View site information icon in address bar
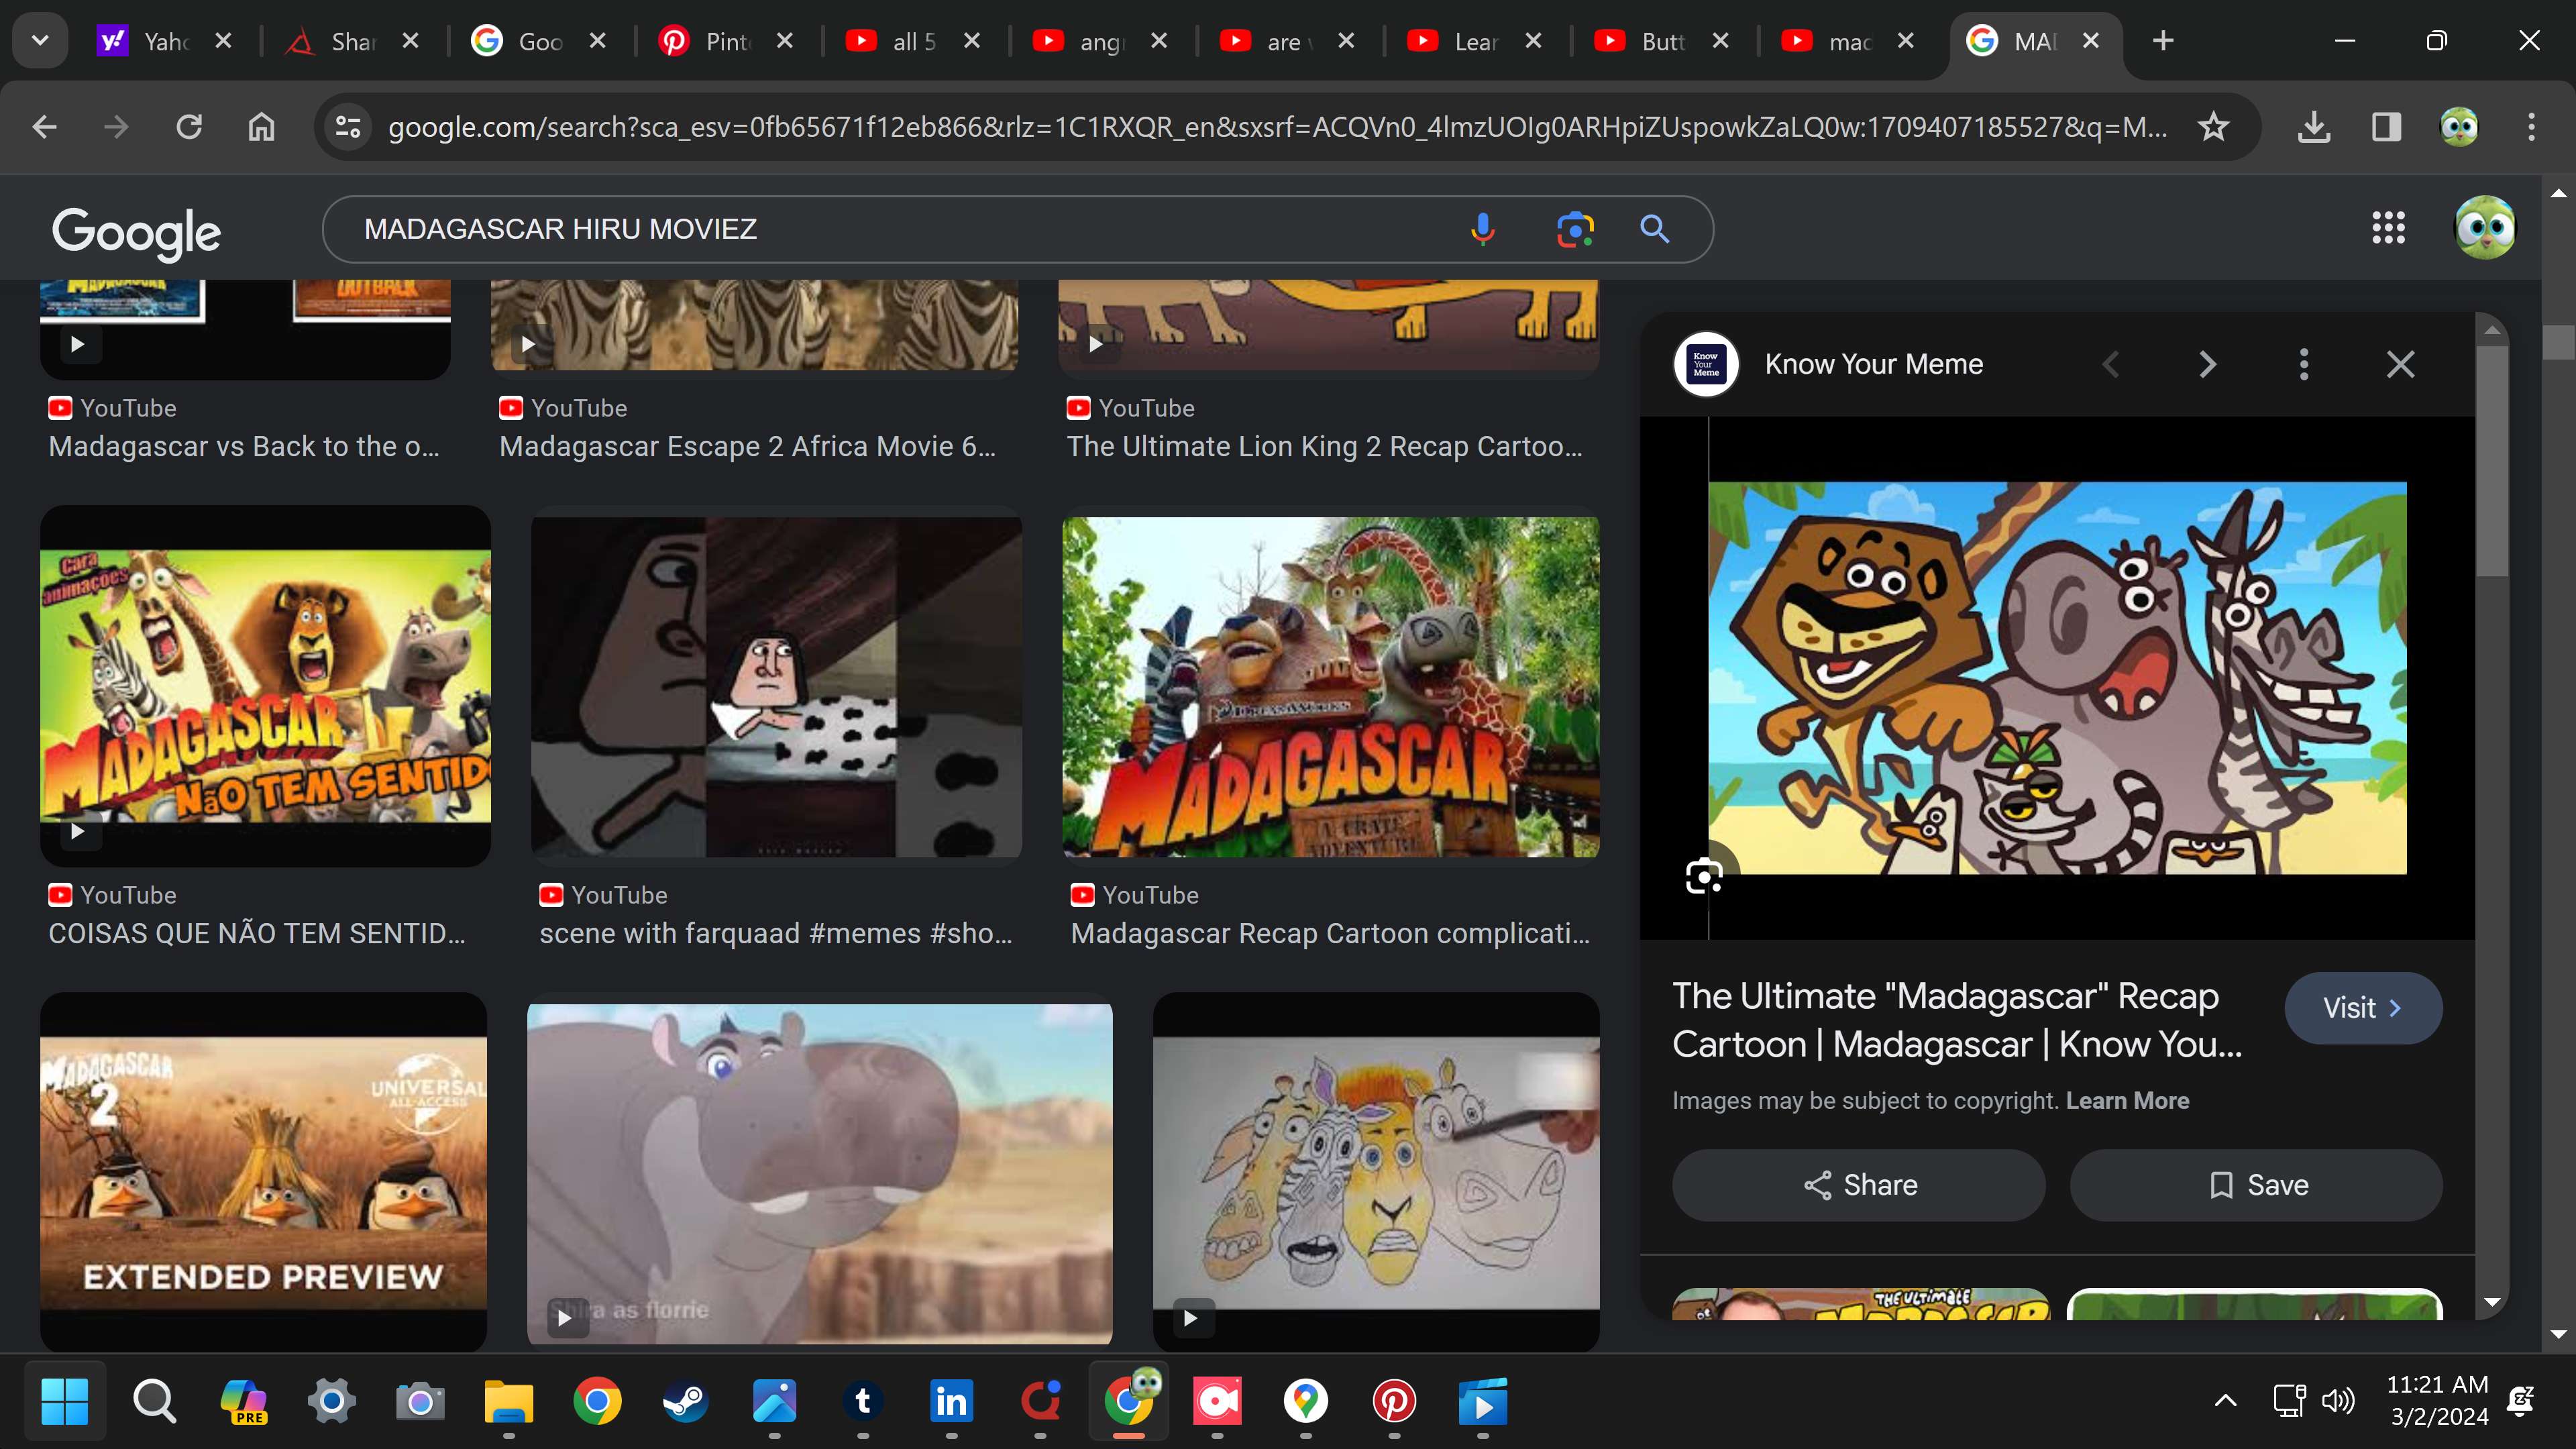Screen dimensions: 2576x1449 tap(347, 127)
